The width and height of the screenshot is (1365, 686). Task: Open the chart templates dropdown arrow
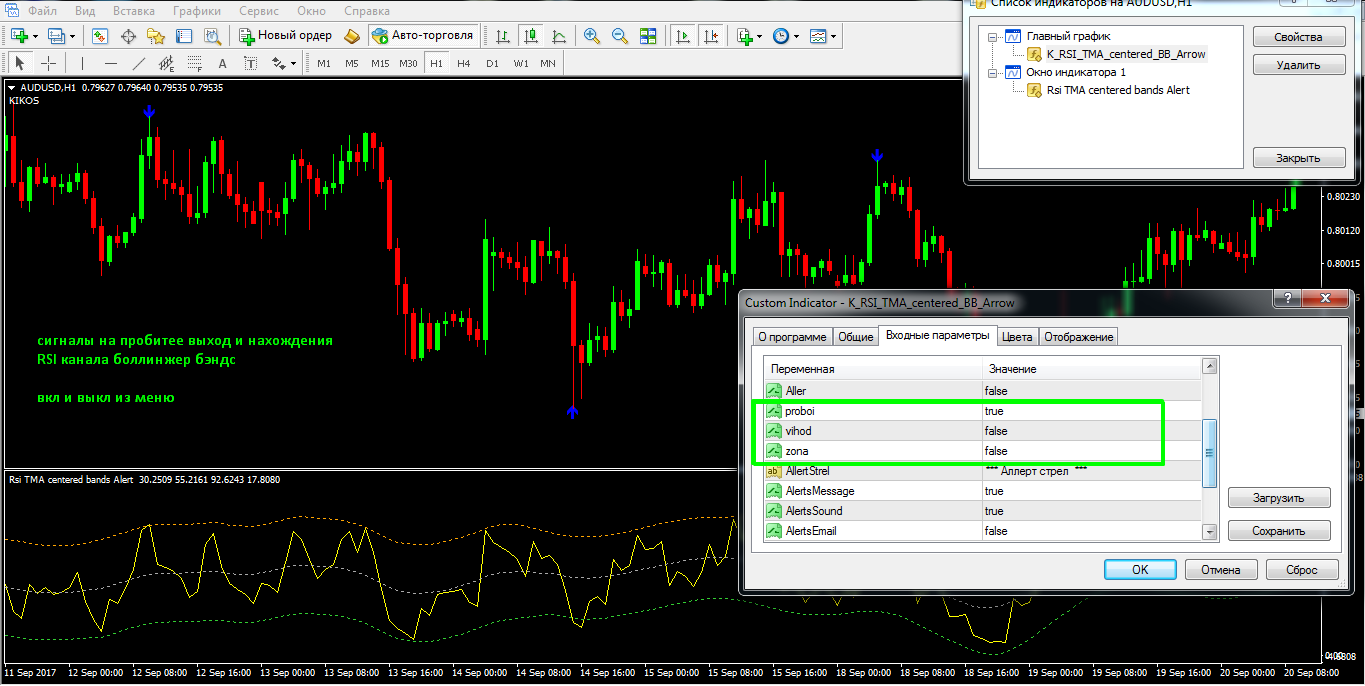pos(834,36)
